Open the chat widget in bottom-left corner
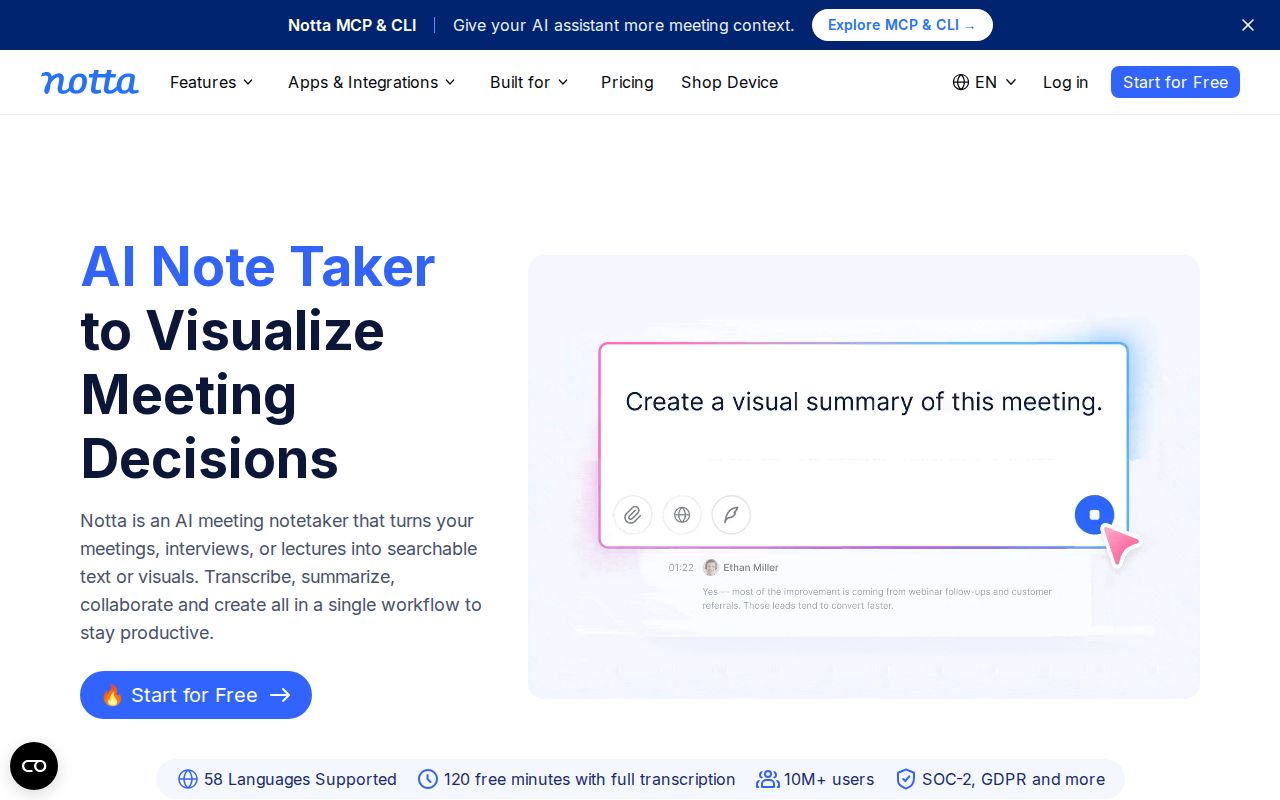 coord(34,766)
